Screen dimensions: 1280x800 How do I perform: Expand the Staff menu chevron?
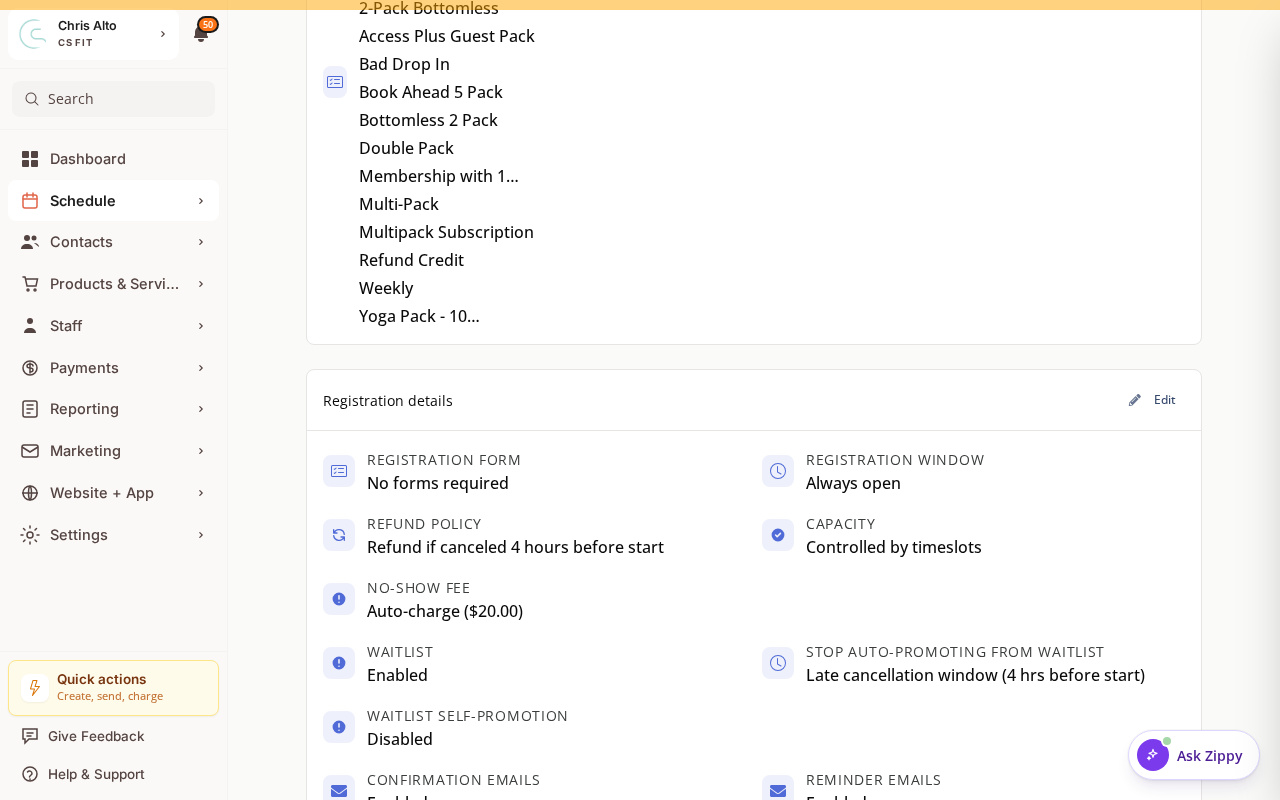click(x=201, y=326)
